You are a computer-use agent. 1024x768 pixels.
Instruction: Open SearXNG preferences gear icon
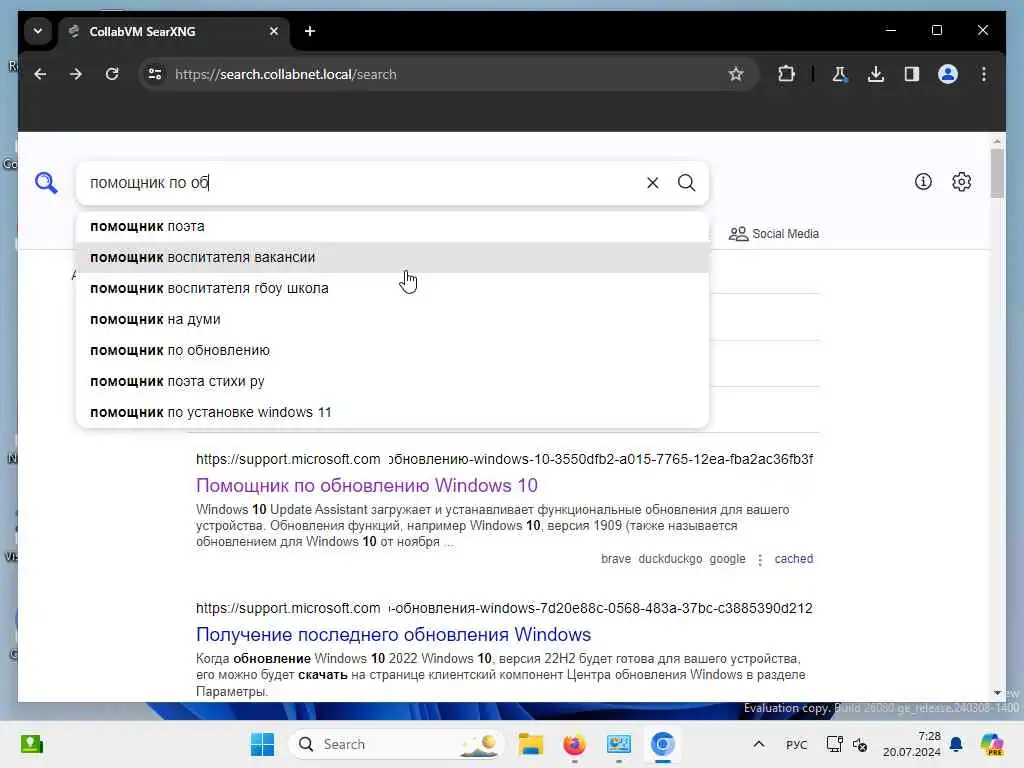click(x=961, y=182)
